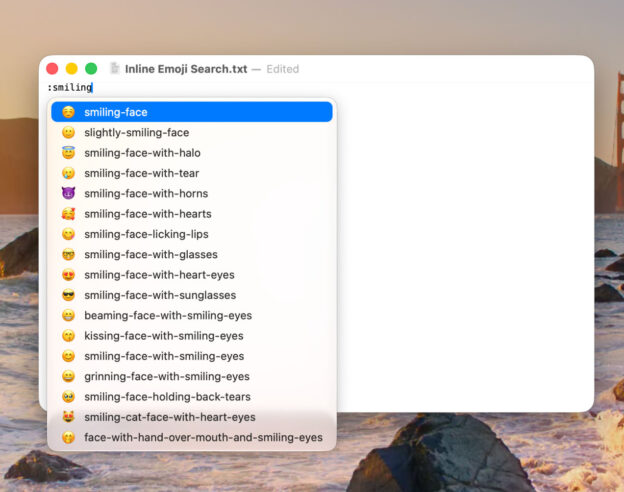624x492 pixels.
Task: Select smiling-face-licking-lips text
Action: pyautogui.click(x=146, y=234)
